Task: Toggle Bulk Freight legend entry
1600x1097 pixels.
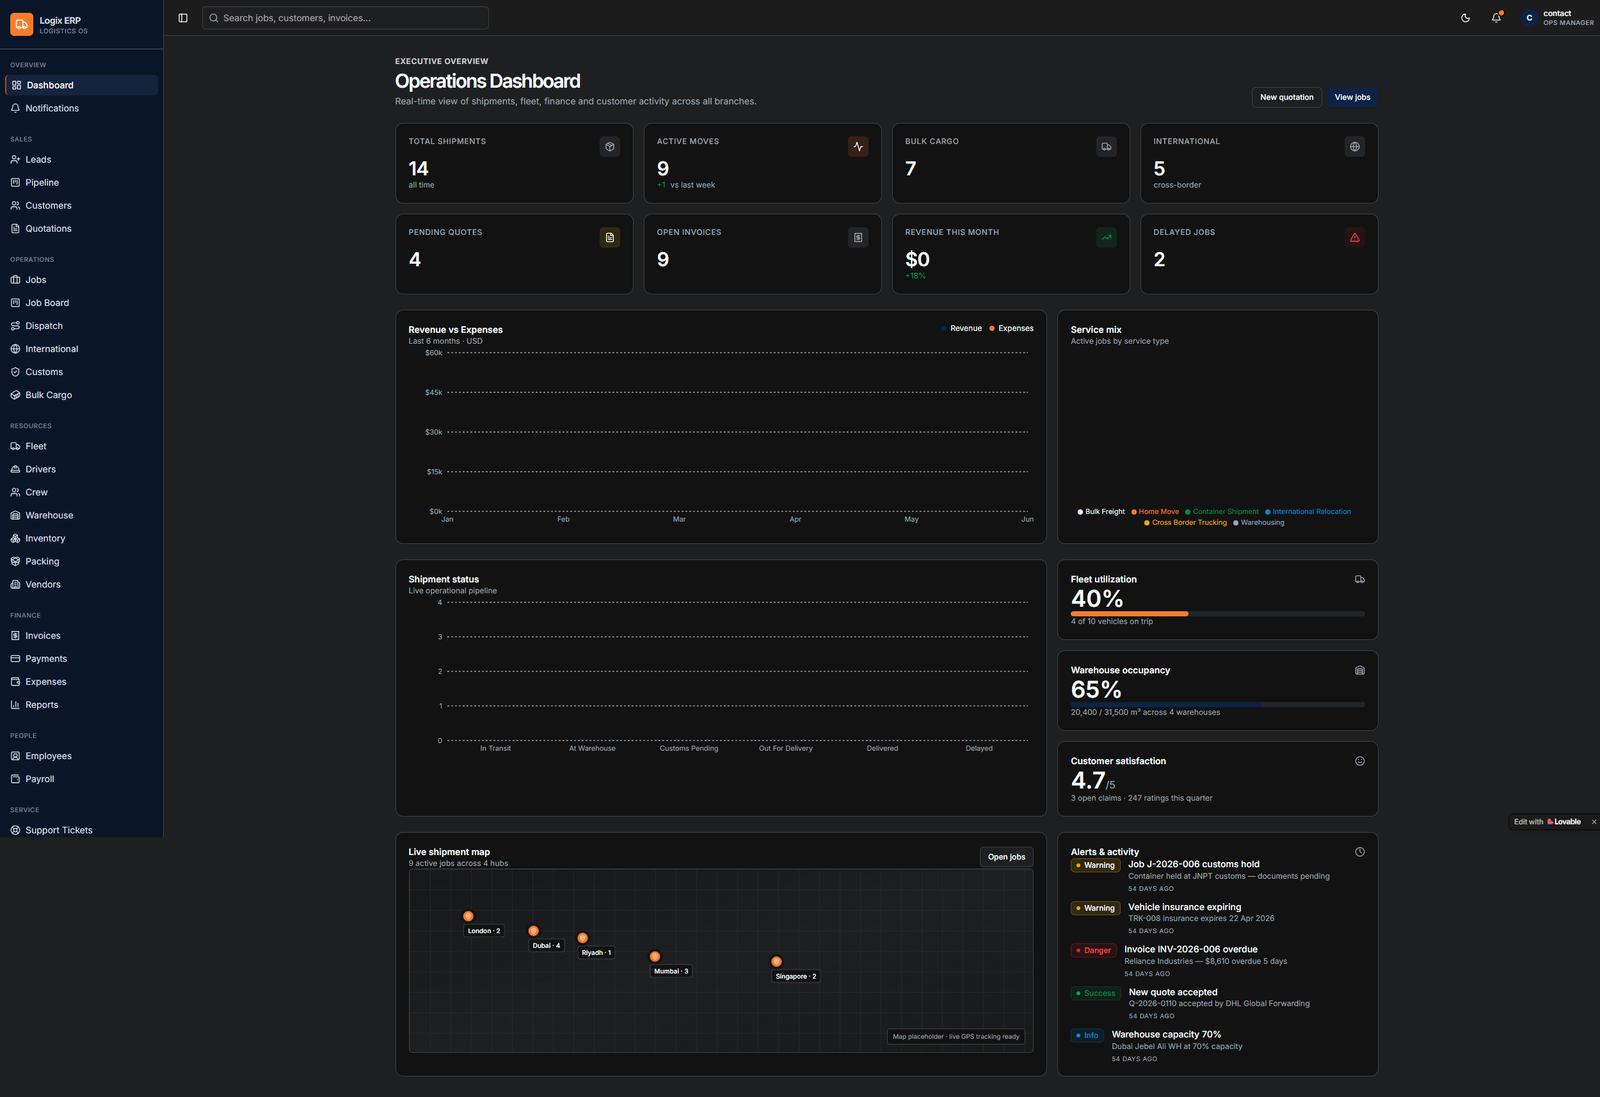Action: (1101, 512)
